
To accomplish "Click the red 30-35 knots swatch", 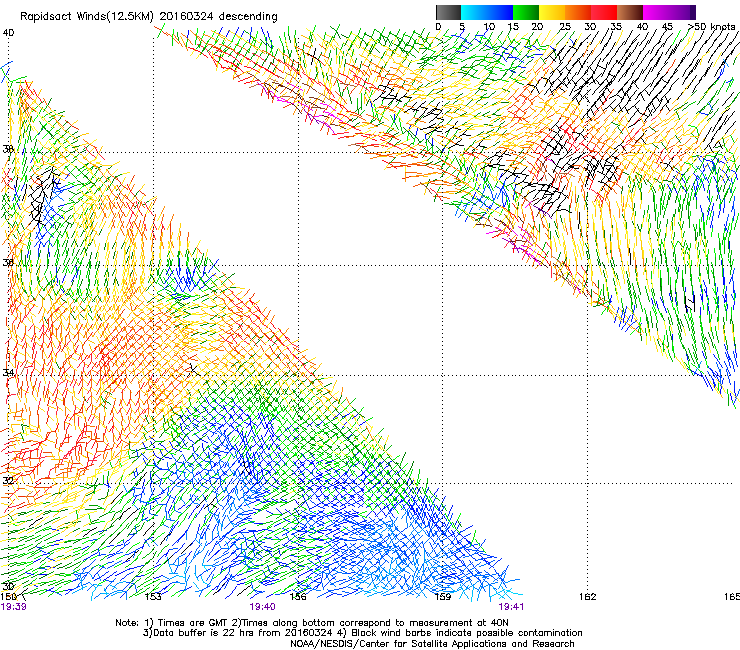I will click(x=604, y=12).
